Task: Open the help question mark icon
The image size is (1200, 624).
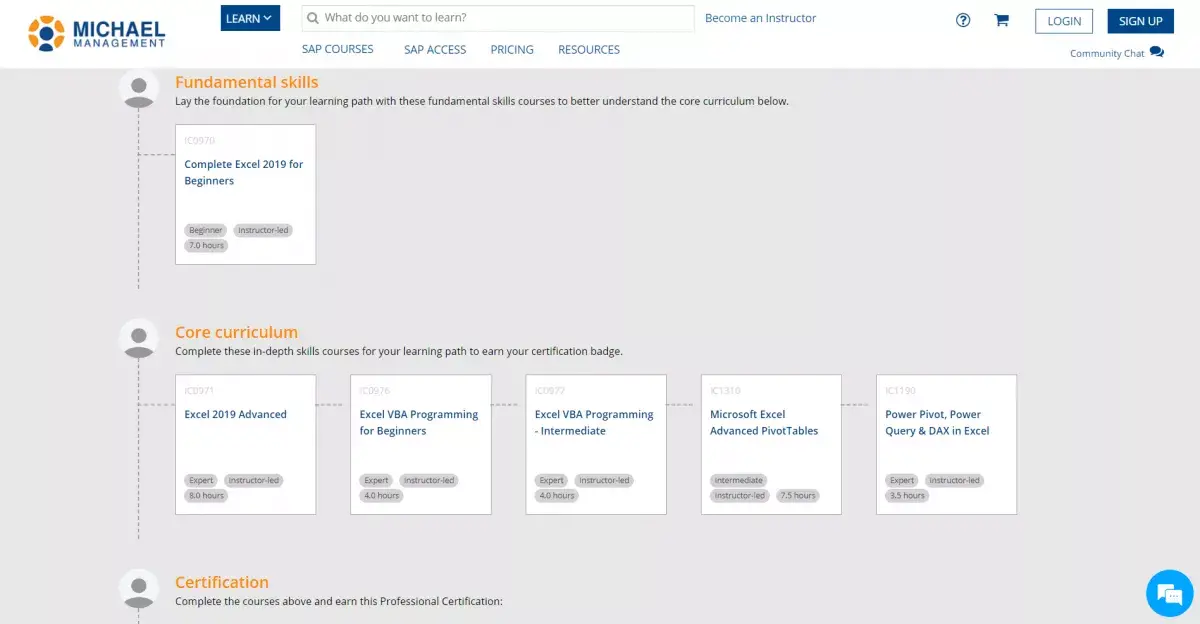Action: coord(963,20)
